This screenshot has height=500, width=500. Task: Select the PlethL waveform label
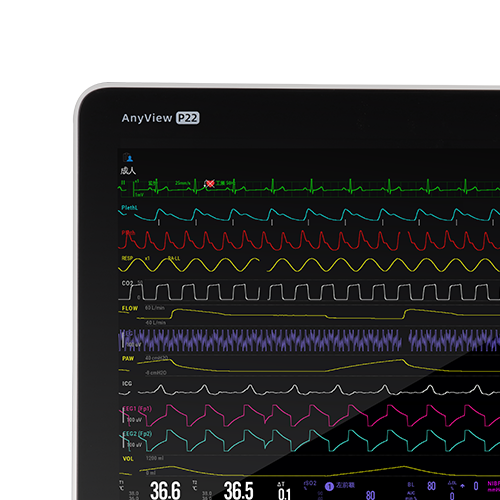129,208
